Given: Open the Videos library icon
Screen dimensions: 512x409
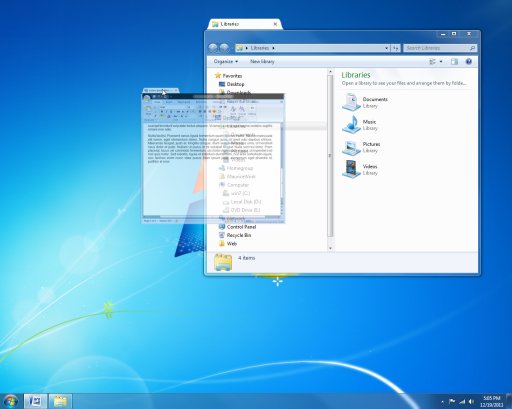Looking at the screenshot, I should coord(351,169).
